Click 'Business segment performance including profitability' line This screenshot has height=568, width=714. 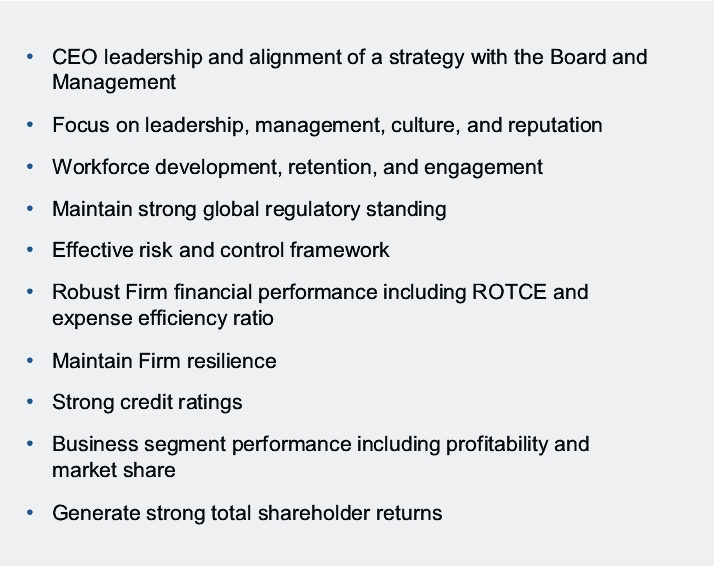point(320,443)
